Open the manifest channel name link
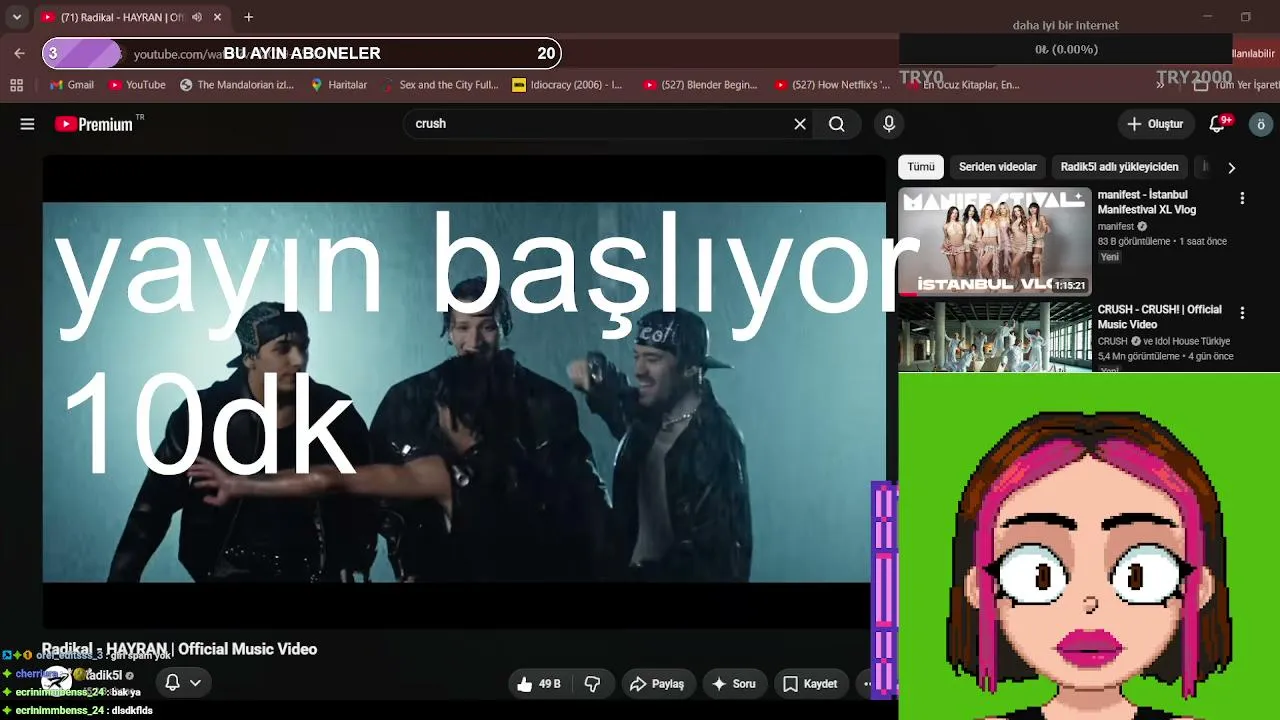 1116,227
